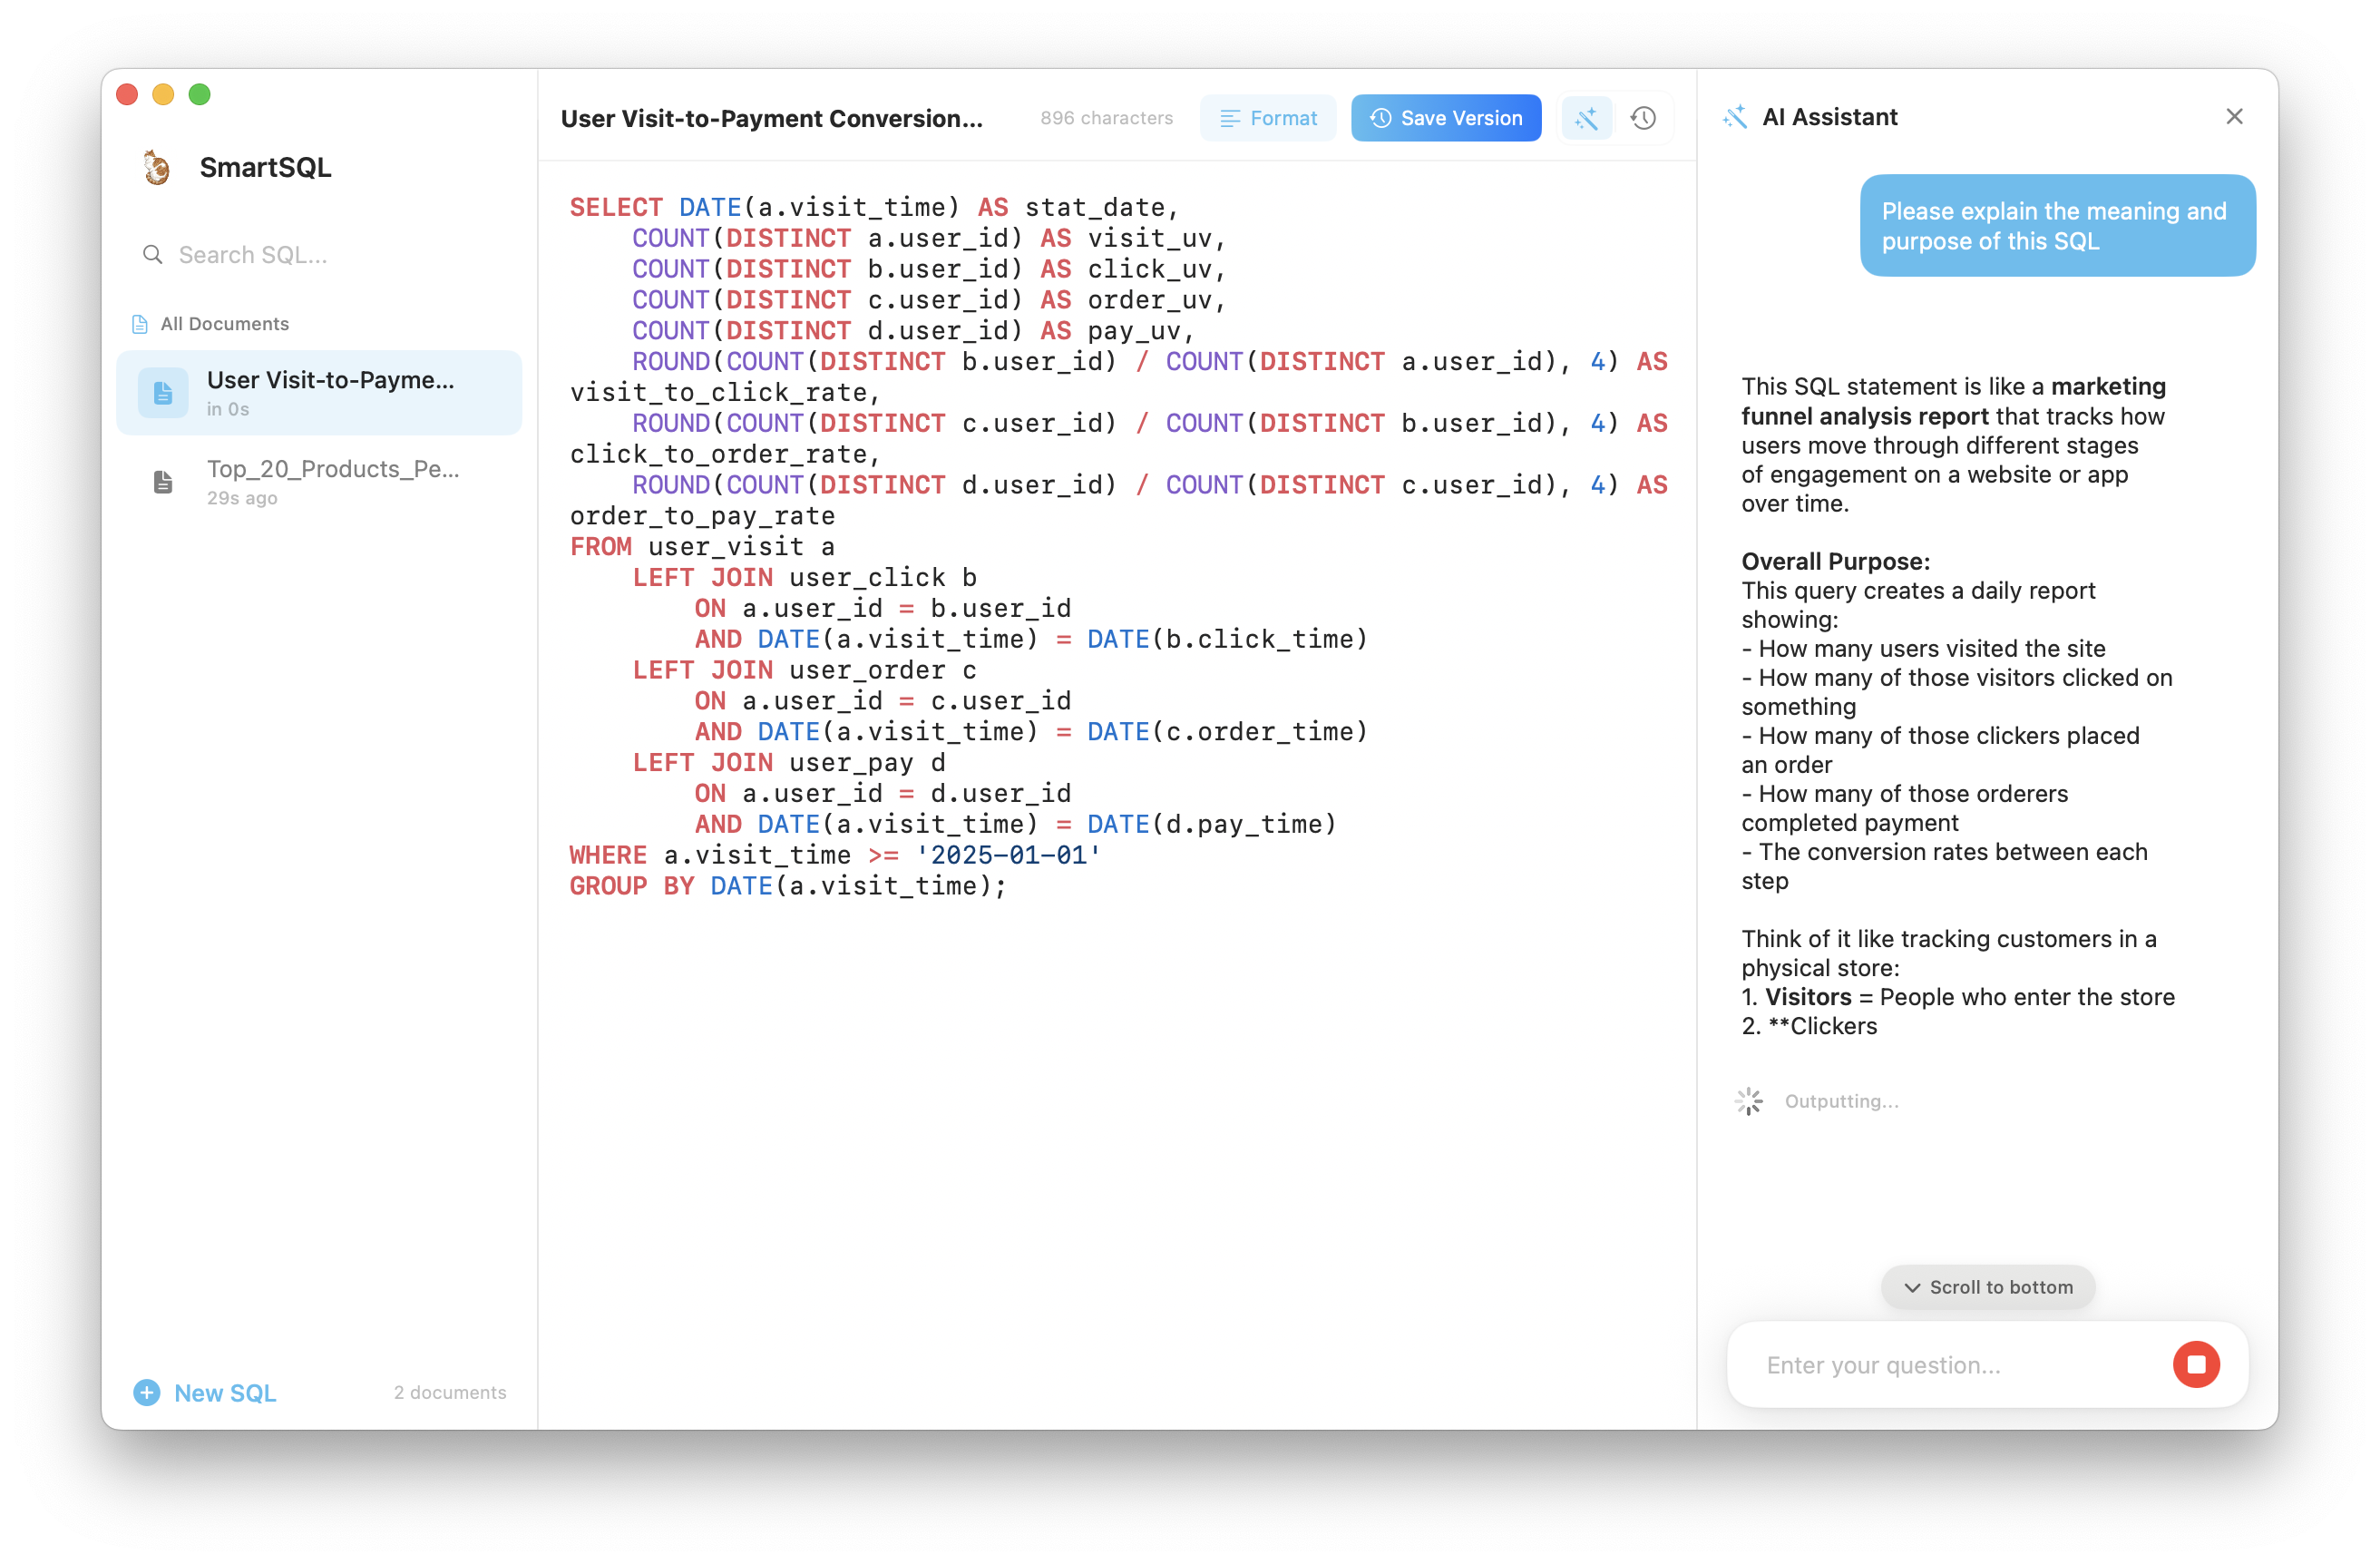
Task: Click the sparkle icon next to AI Assistant header
Action: click(x=1735, y=116)
